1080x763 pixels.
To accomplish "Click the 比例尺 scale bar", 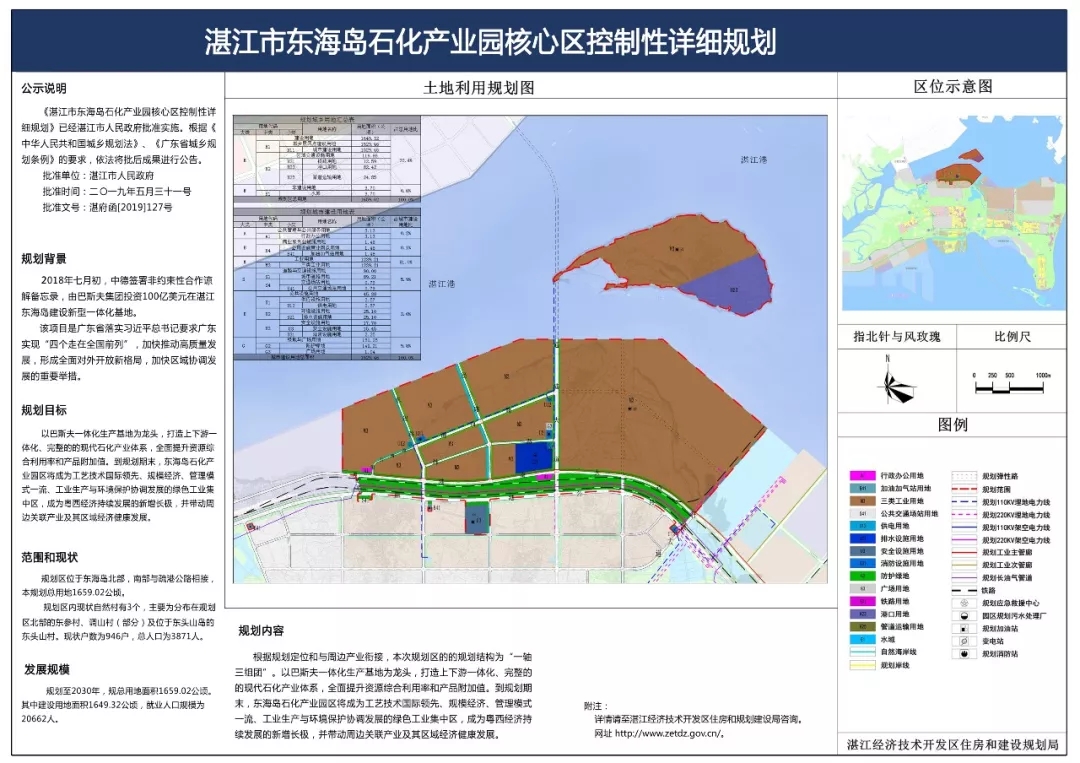I will [1011, 384].
